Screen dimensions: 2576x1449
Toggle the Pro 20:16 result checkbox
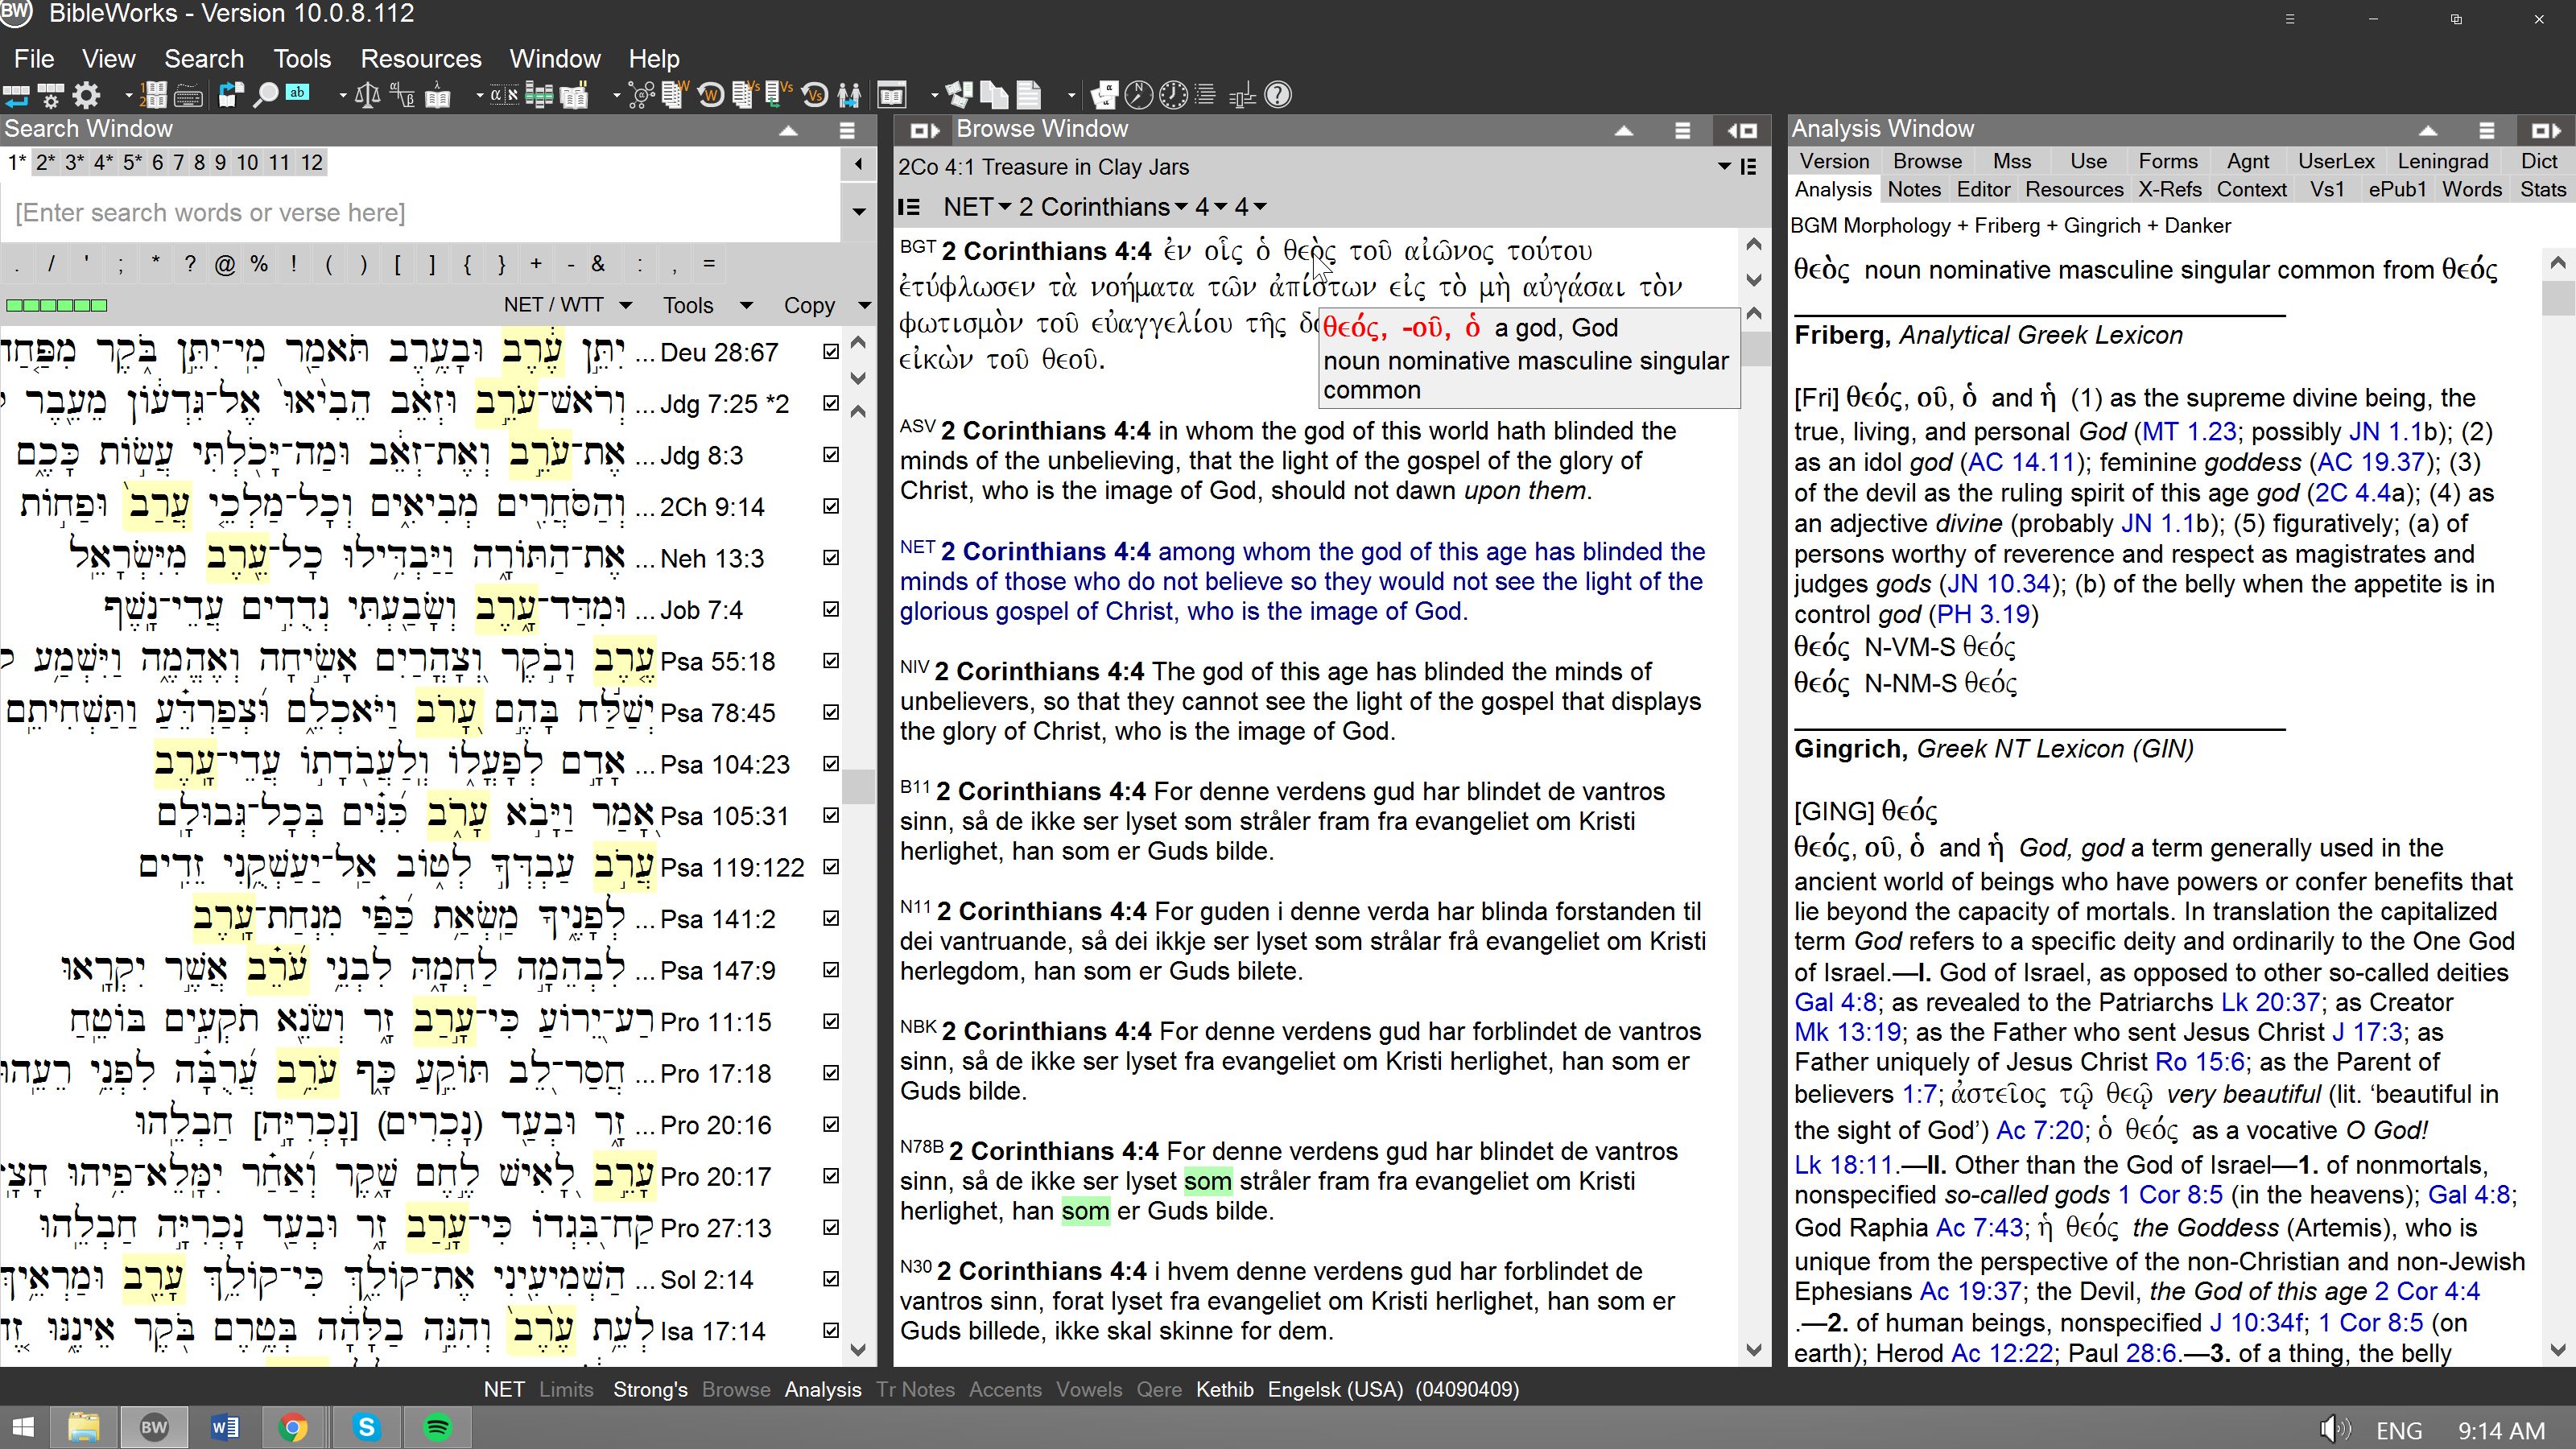click(830, 1125)
